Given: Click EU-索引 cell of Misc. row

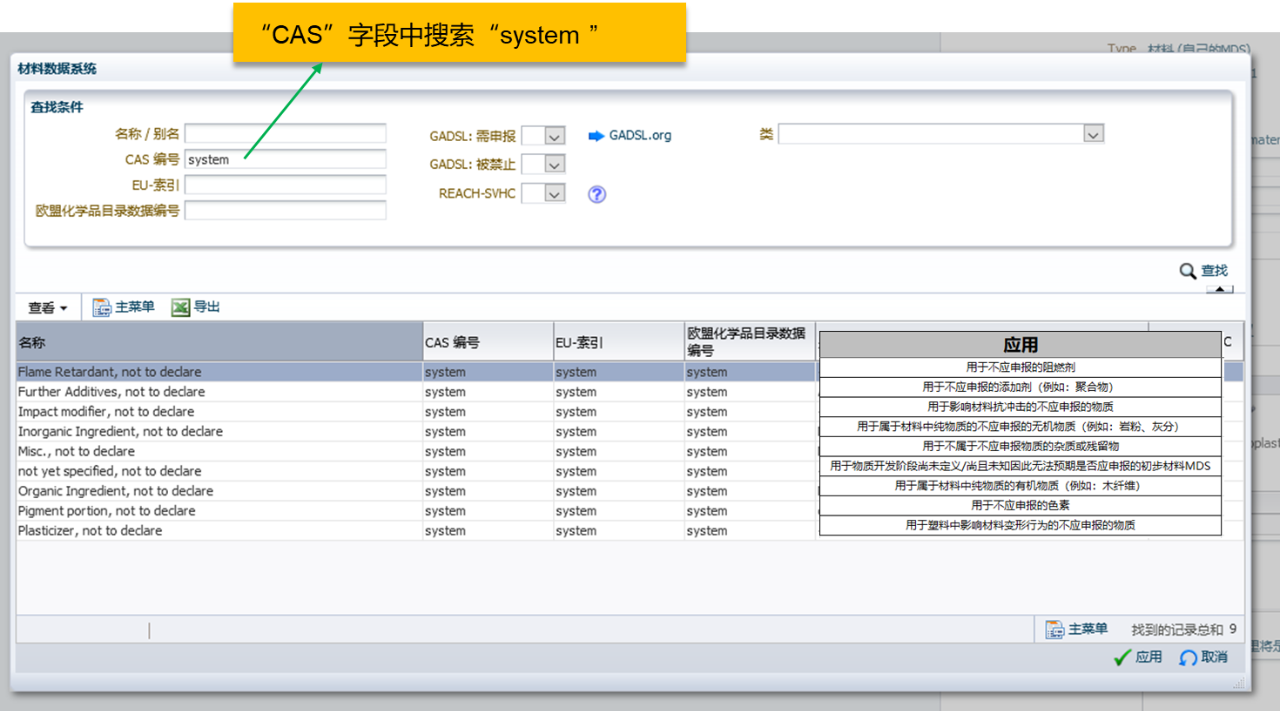Looking at the screenshot, I should tap(619, 451).
